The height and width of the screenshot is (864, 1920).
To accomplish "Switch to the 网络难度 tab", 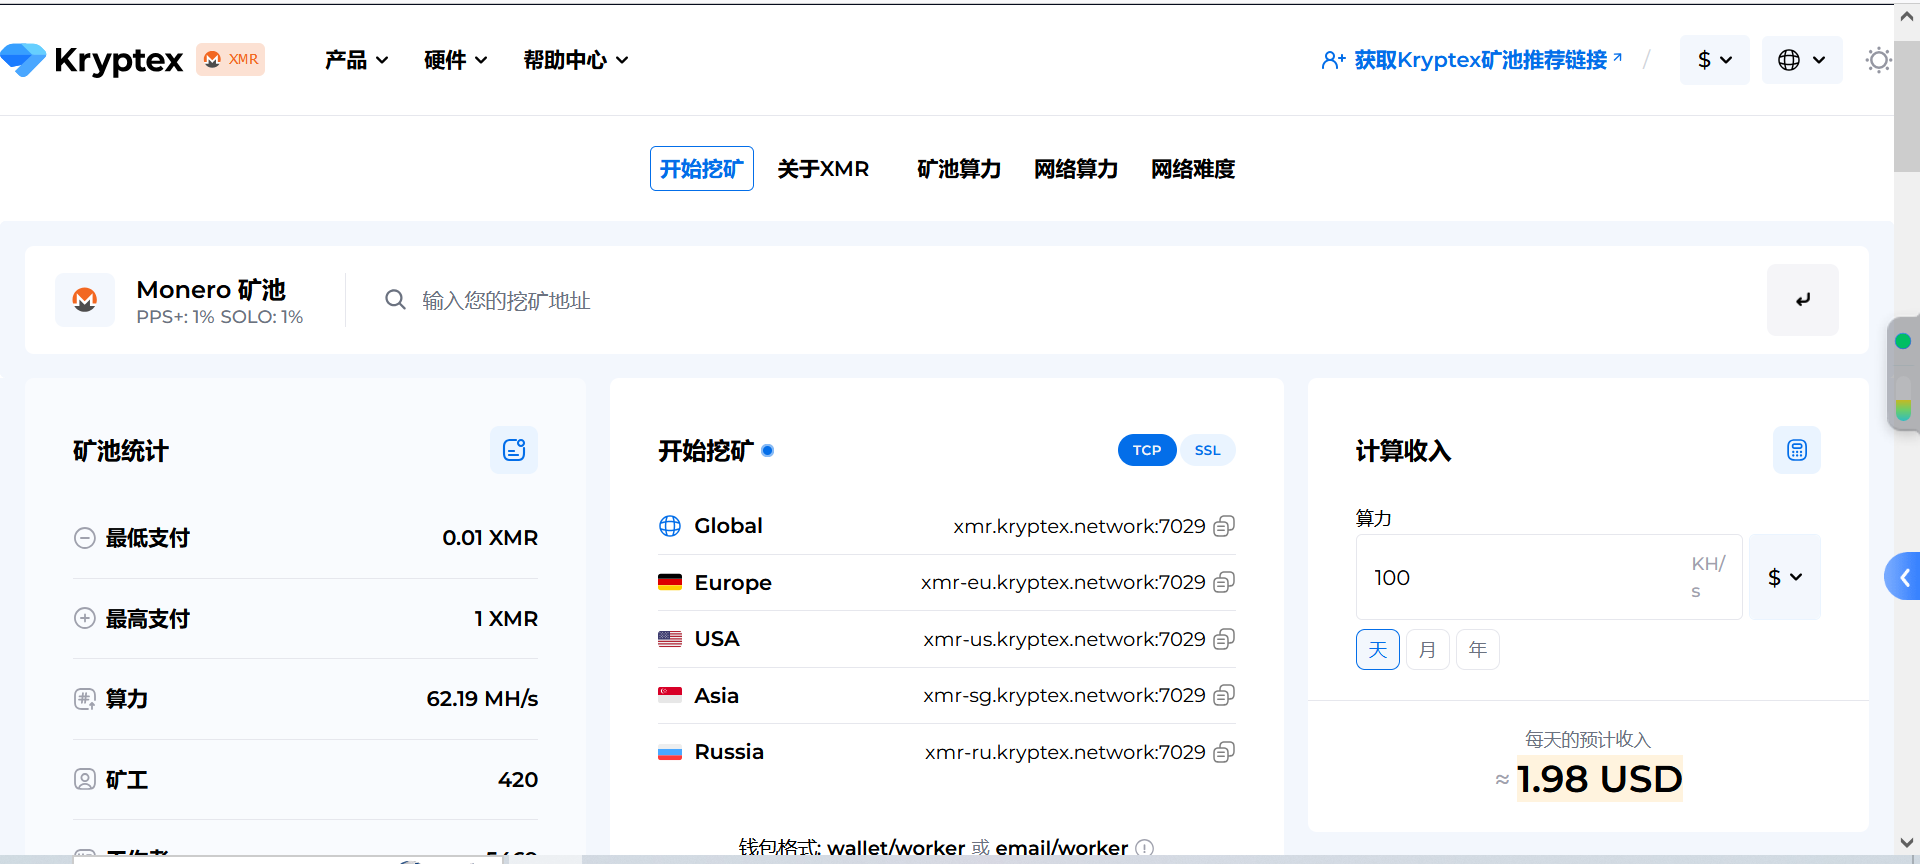I will 1193,169.
